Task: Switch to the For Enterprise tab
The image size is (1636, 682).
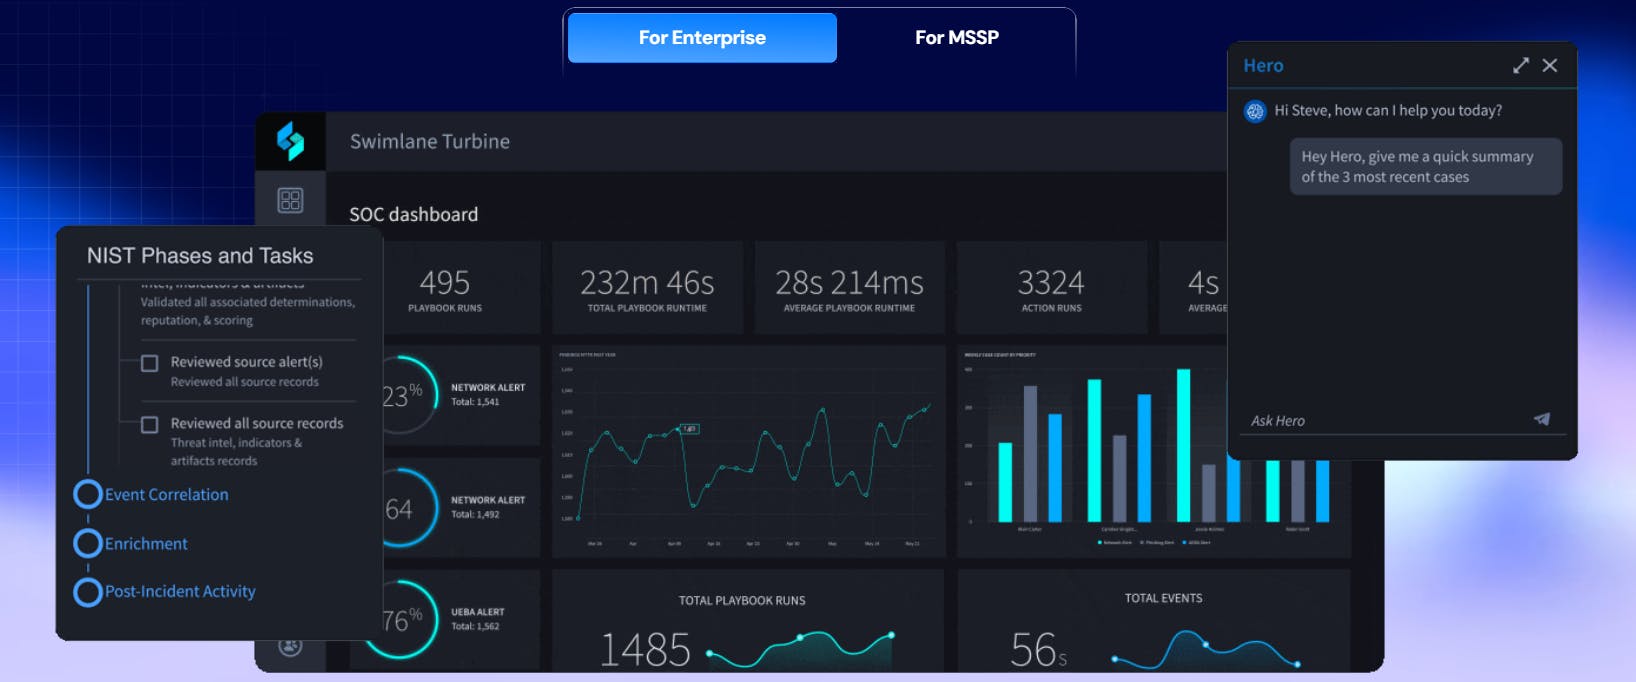Action: tap(702, 38)
